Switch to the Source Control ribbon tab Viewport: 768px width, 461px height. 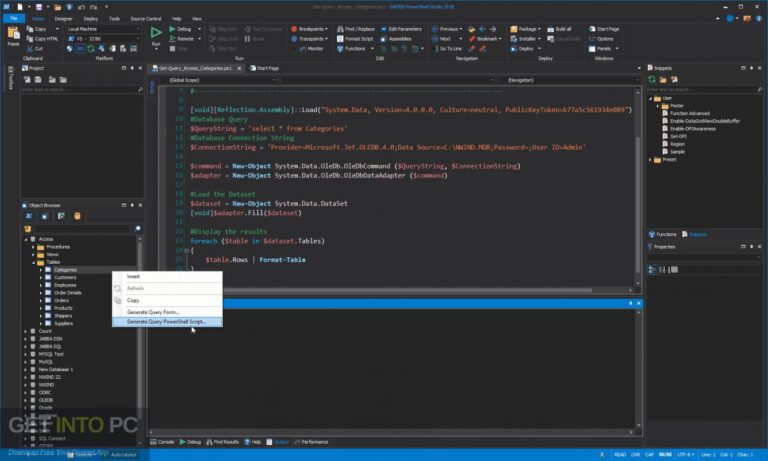pyautogui.click(x=145, y=19)
